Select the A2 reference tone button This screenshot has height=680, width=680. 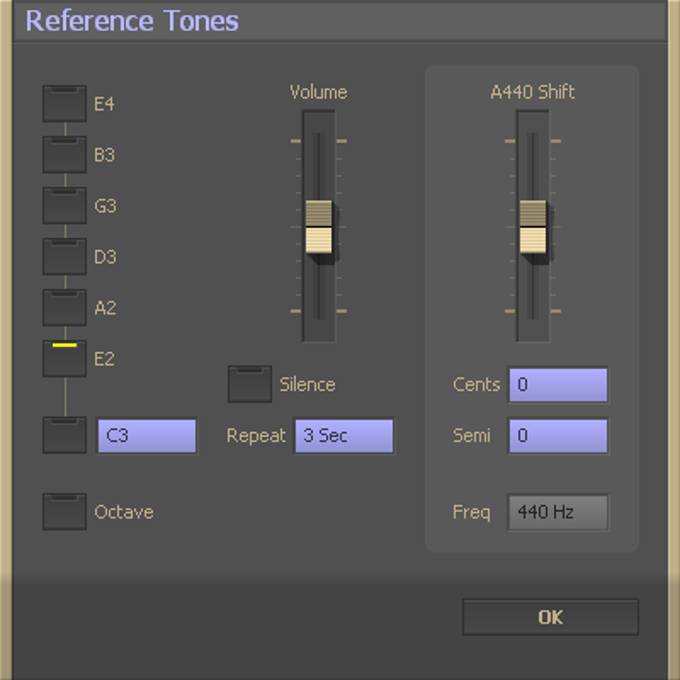coord(64,308)
